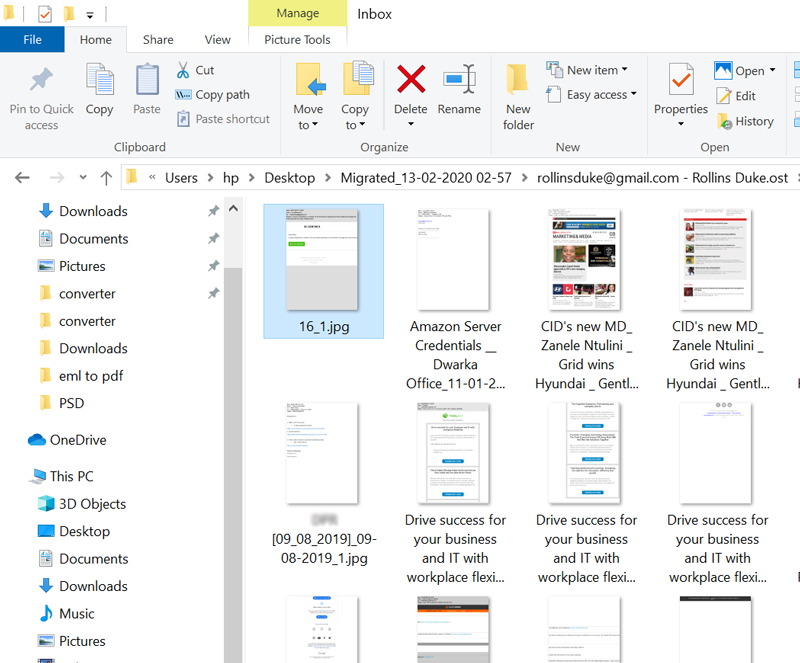Click the Copy to folder icon
Viewport: 800px width, 663px height.
pyautogui.click(x=358, y=78)
